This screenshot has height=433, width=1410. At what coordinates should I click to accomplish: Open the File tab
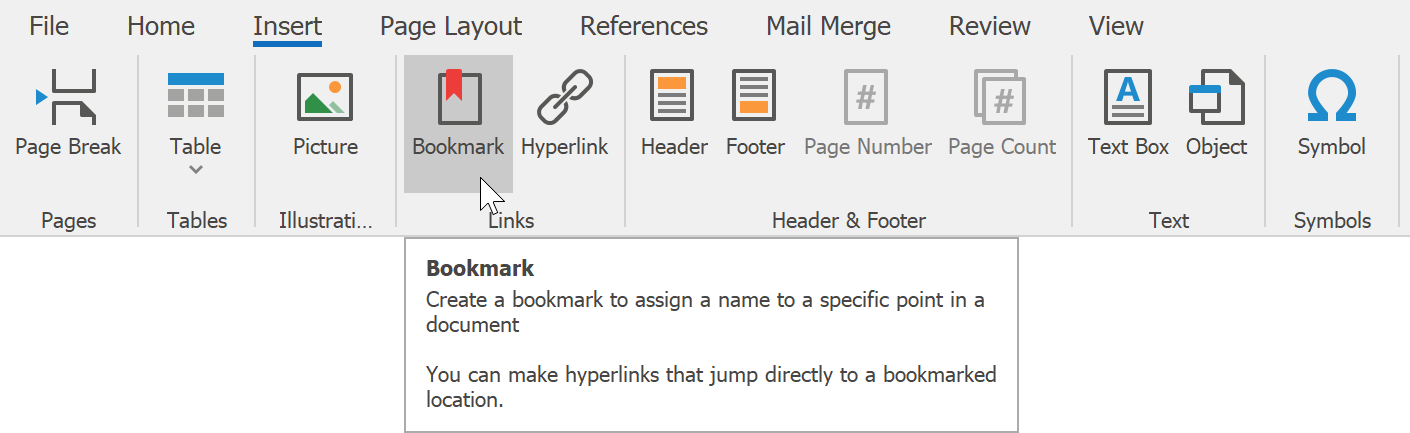point(49,26)
